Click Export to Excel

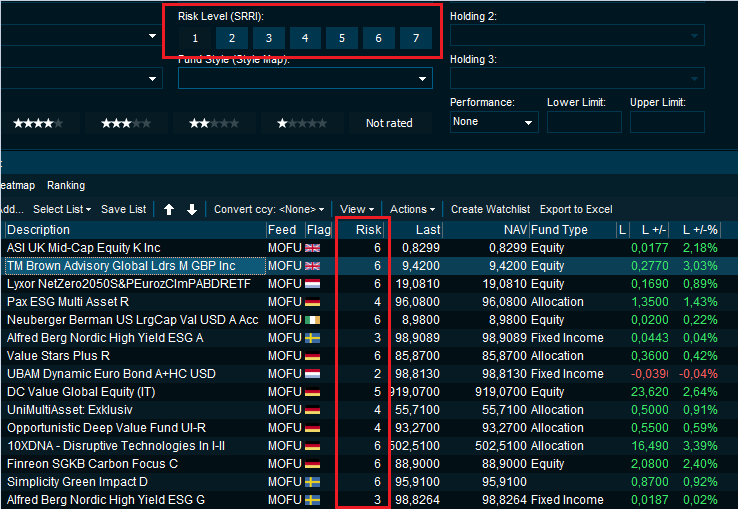point(575,209)
